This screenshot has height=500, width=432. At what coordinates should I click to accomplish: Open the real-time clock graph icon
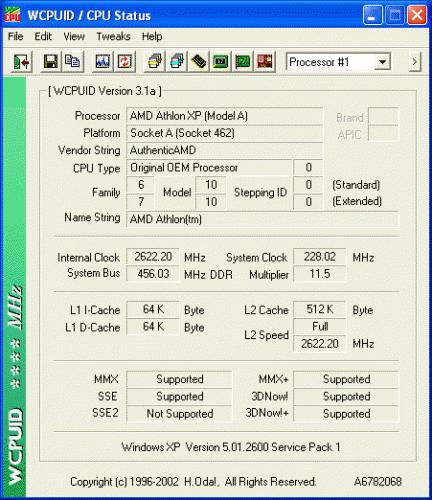click(x=102, y=62)
